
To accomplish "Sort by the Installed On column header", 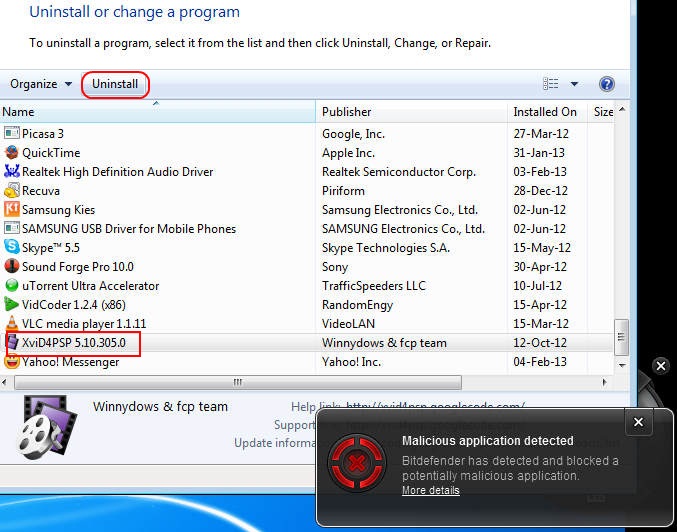I will [547, 112].
